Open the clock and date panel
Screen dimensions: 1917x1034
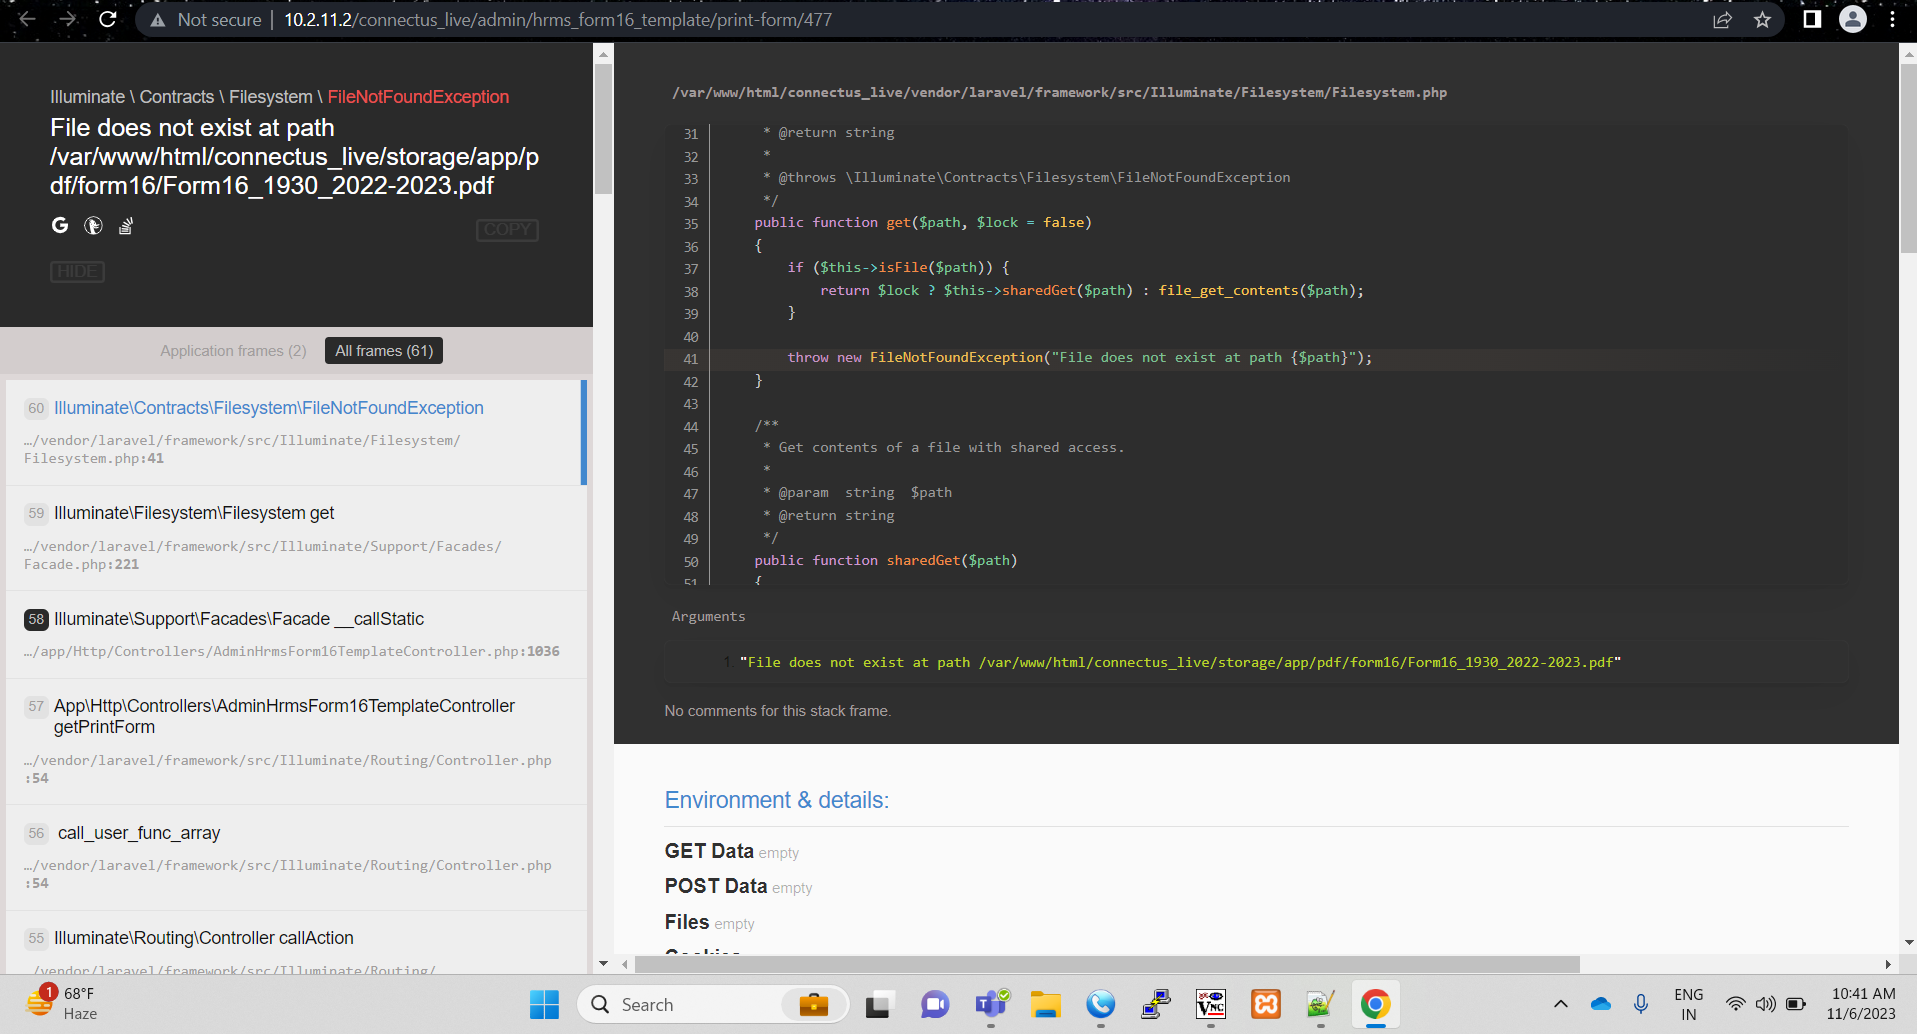(1862, 1004)
